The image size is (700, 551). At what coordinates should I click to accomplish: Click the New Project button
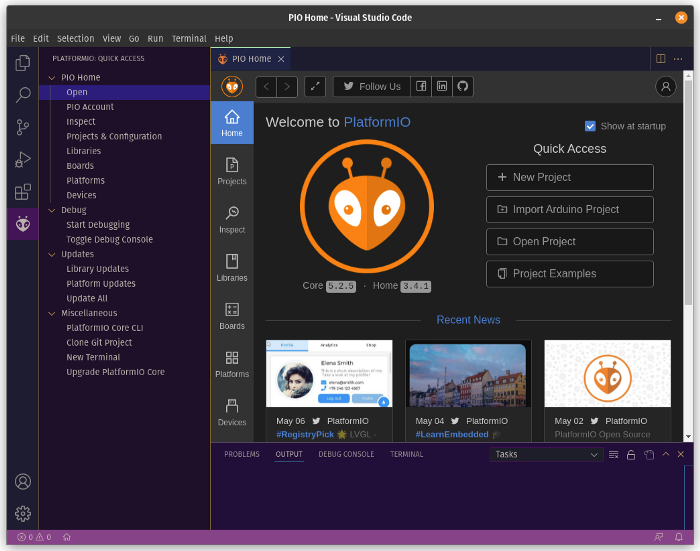(x=569, y=177)
